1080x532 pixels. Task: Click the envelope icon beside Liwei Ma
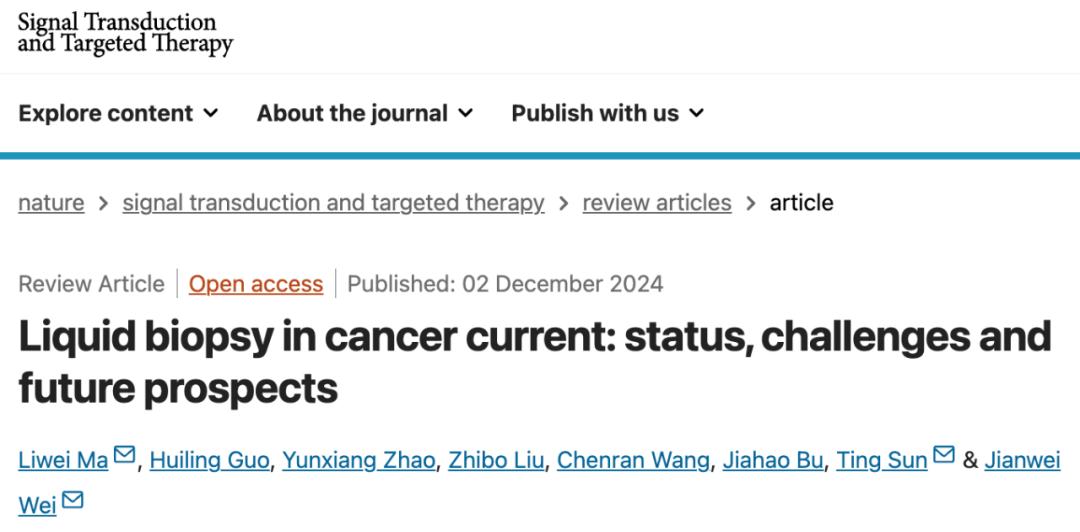click(x=124, y=457)
